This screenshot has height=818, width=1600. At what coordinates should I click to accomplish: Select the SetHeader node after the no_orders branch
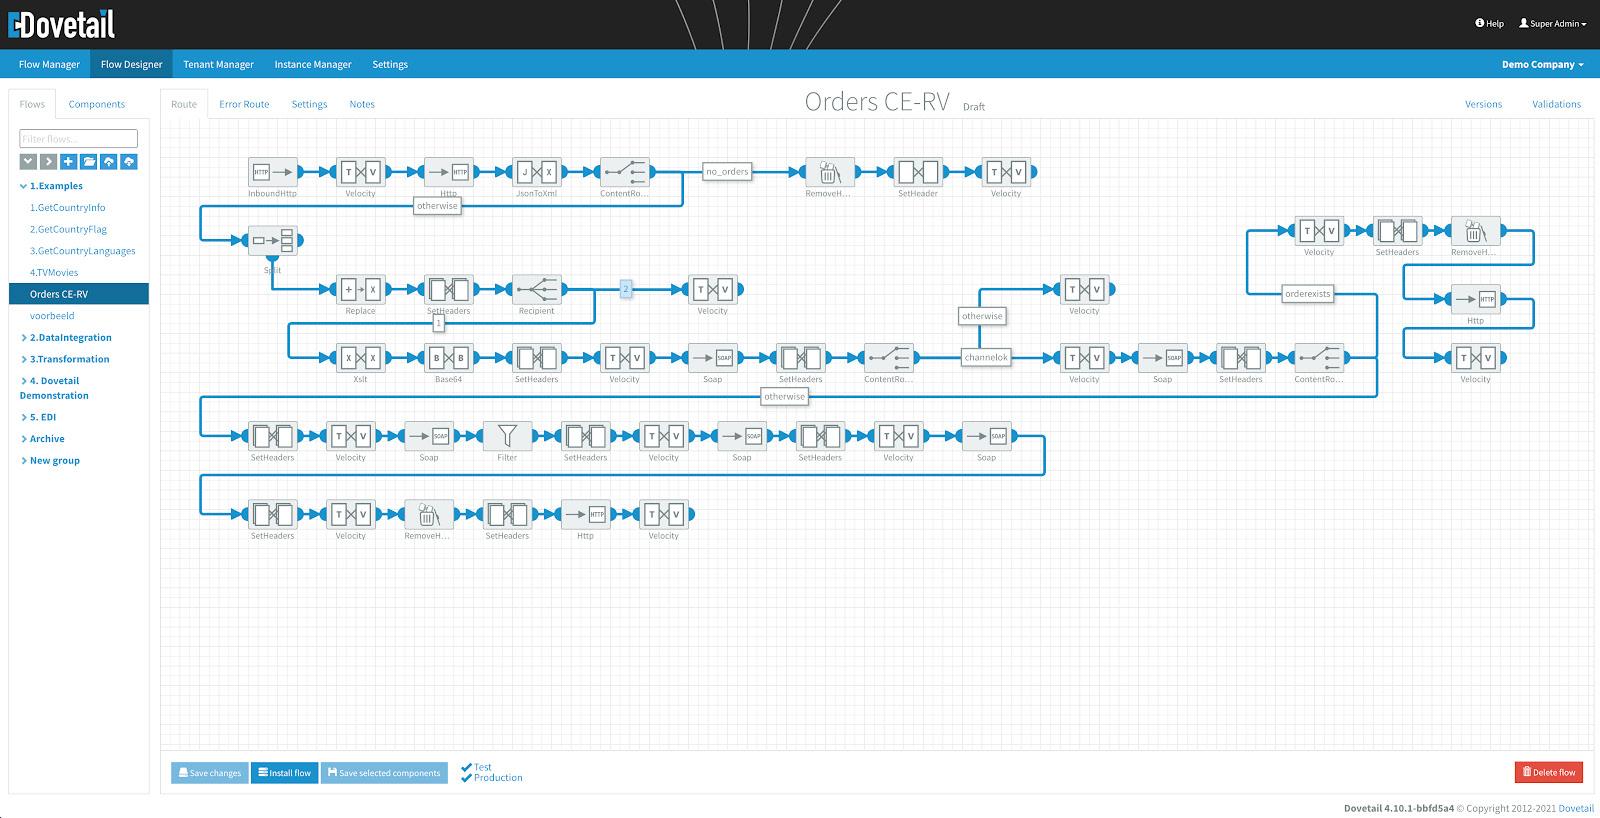[918, 172]
